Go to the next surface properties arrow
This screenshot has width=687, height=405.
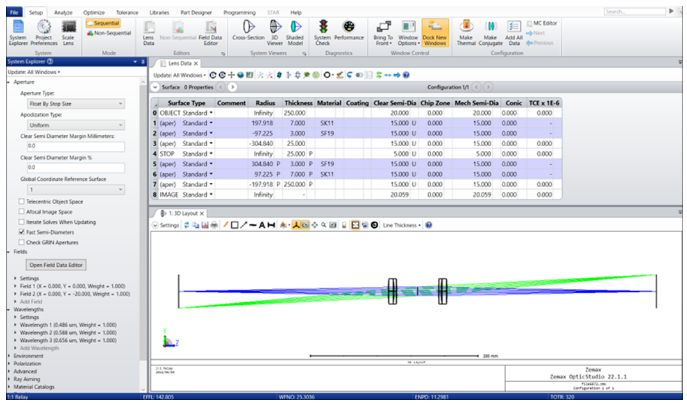pos(233,87)
